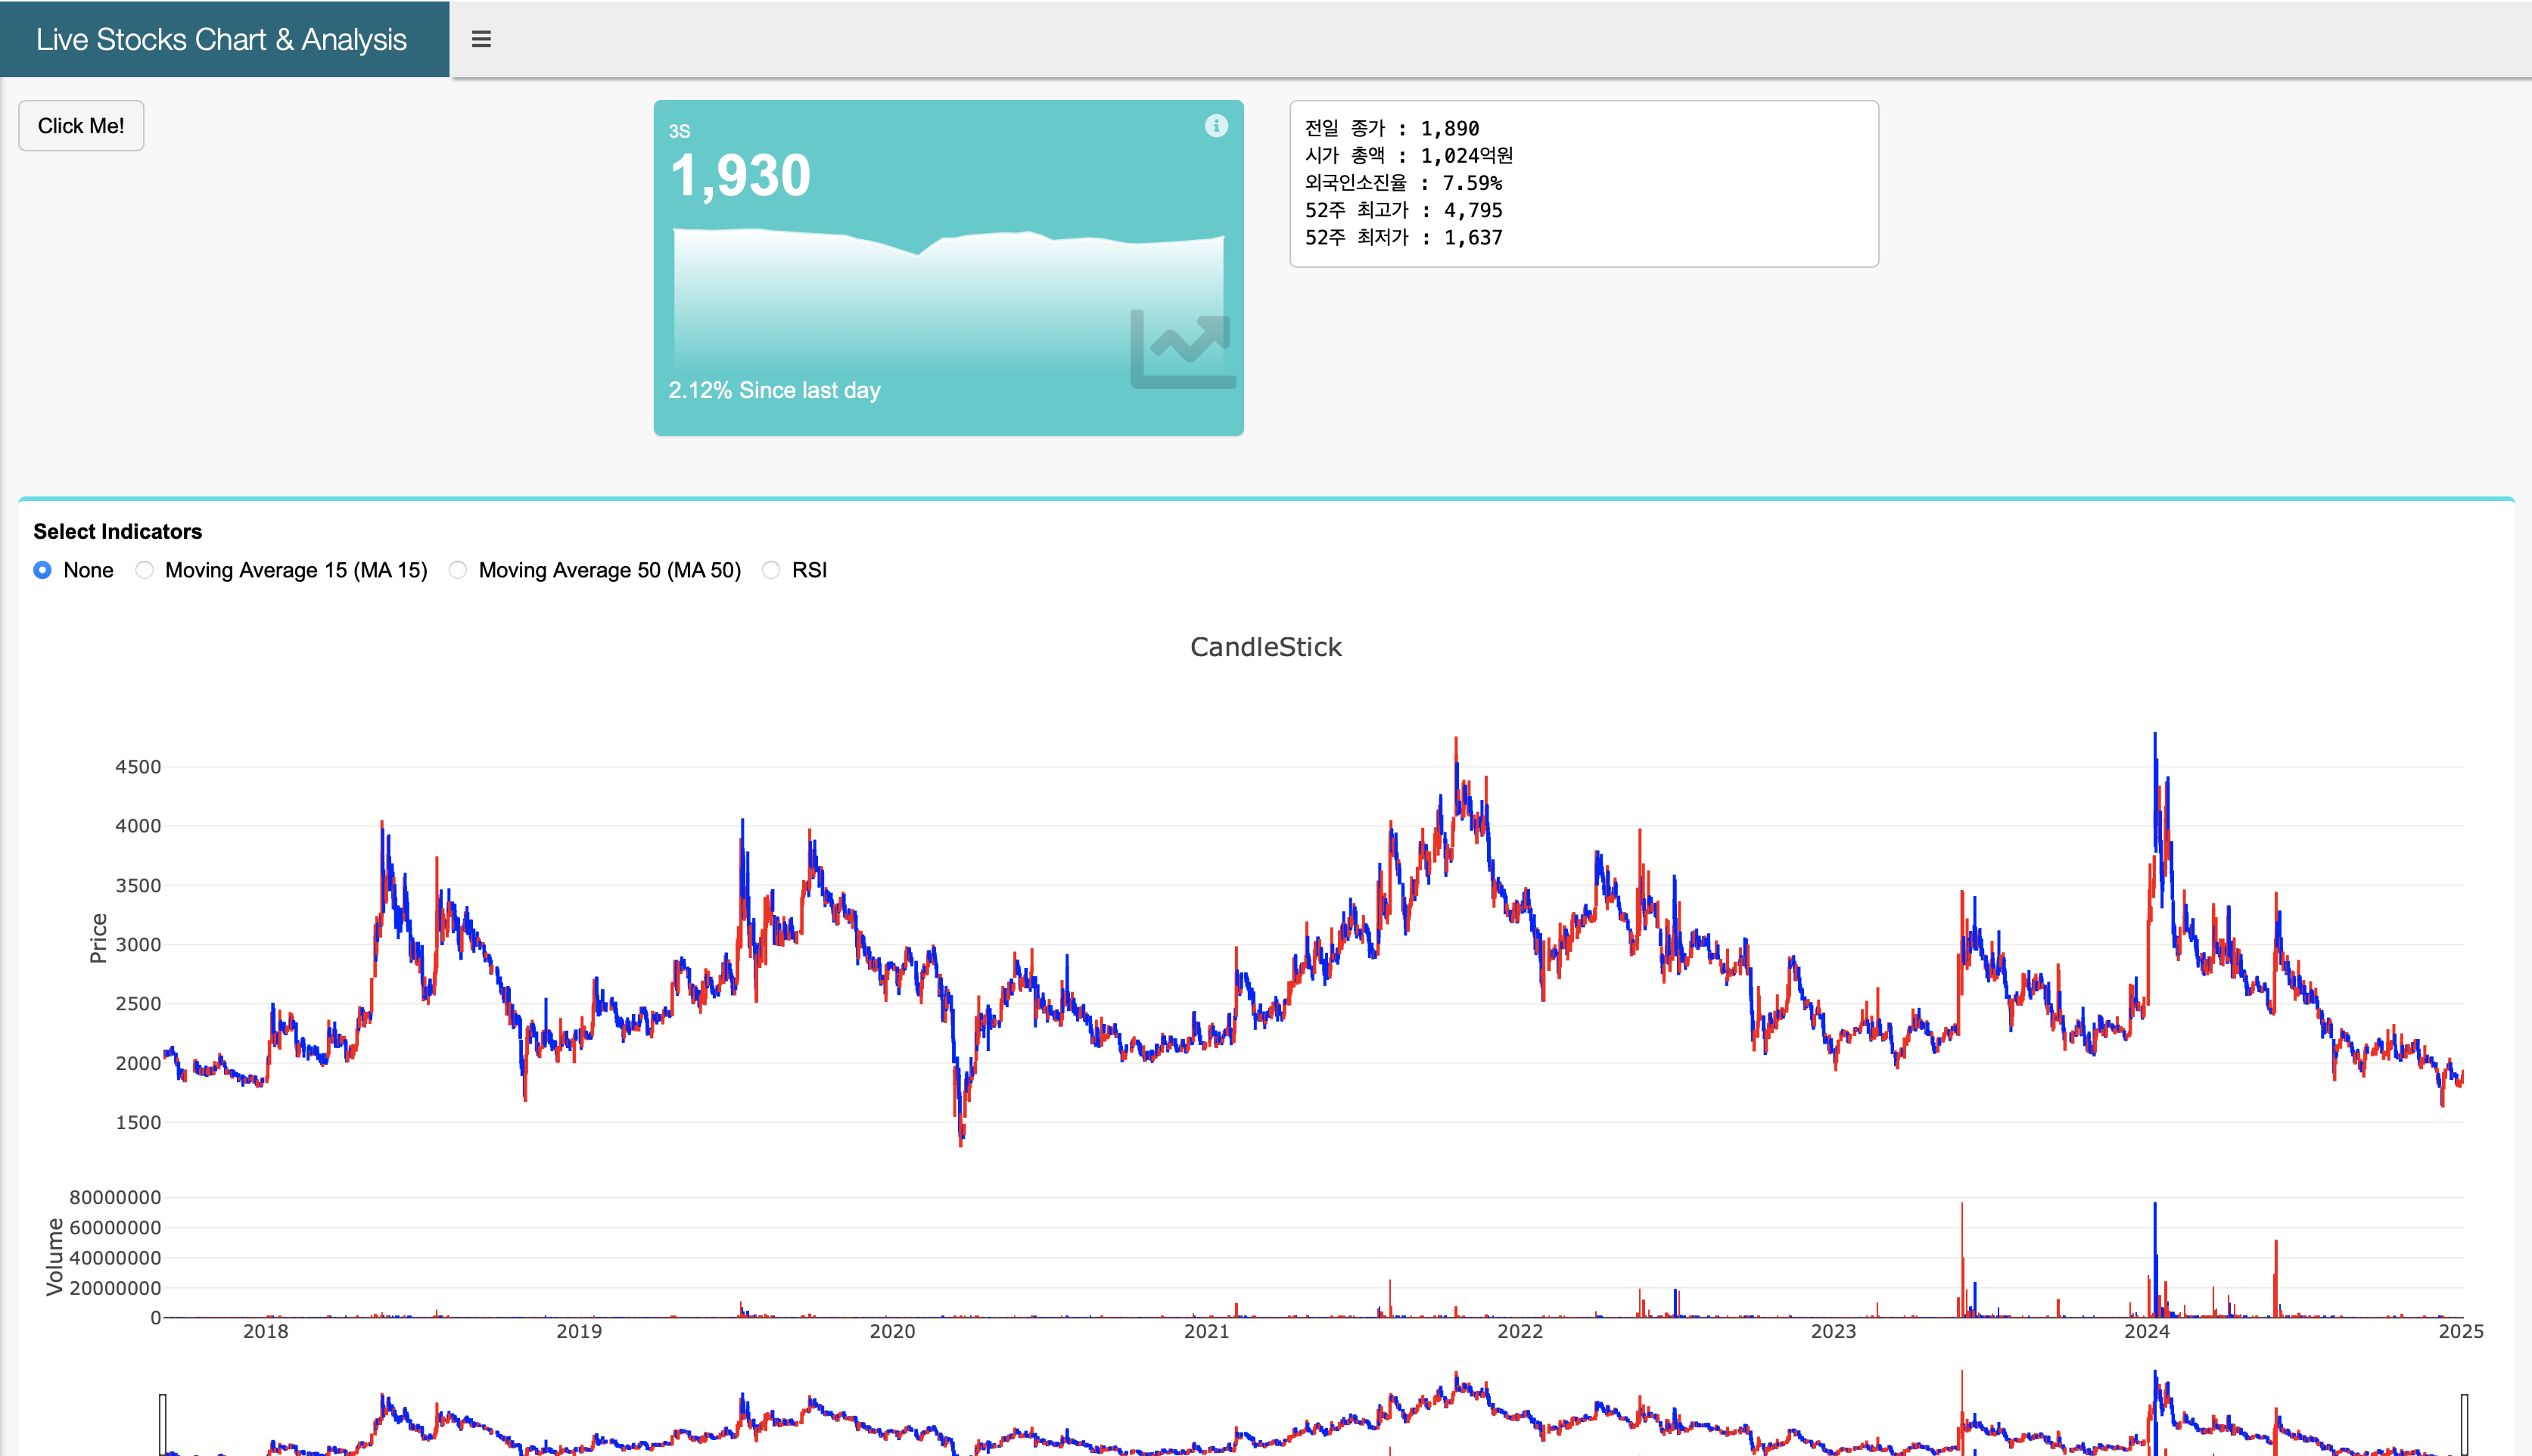Screen dimensions: 2532x1456
Task: Click the 2.12% Since last day text
Action: (x=774, y=390)
